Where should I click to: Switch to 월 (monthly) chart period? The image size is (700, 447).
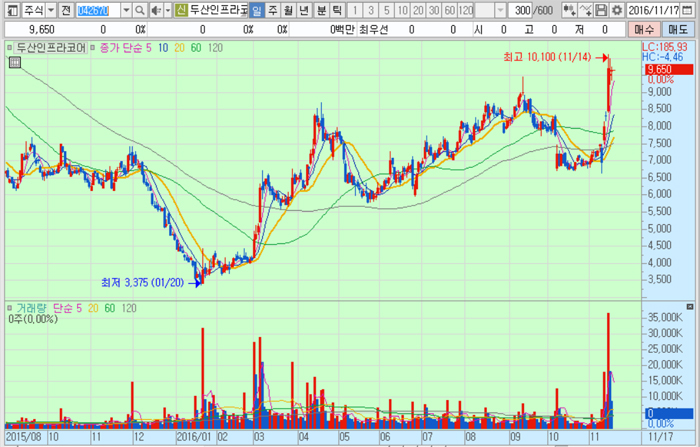pyautogui.click(x=288, y=10)
